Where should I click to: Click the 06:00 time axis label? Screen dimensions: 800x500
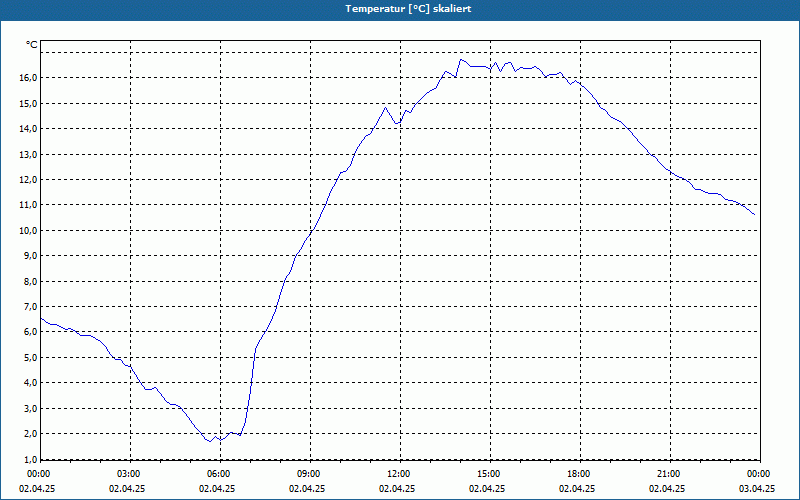(x=220, y=474)
